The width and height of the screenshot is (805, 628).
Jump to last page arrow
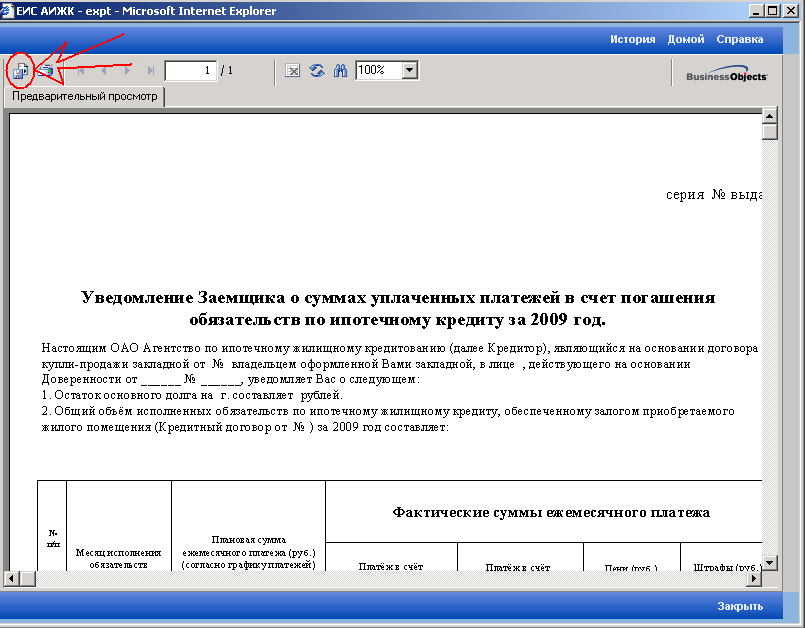click(150, 70)
